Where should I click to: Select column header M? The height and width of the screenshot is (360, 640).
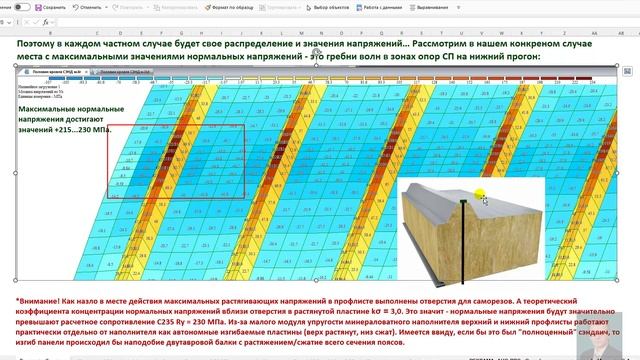click(x=301, y=33)
